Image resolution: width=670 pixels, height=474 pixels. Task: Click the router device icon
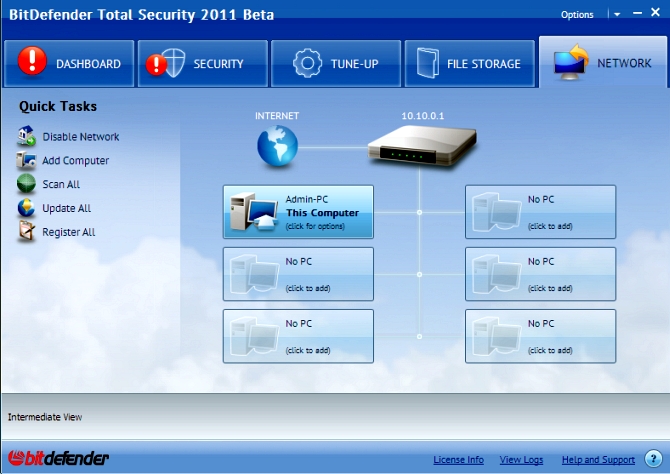(x=422, y=145)
